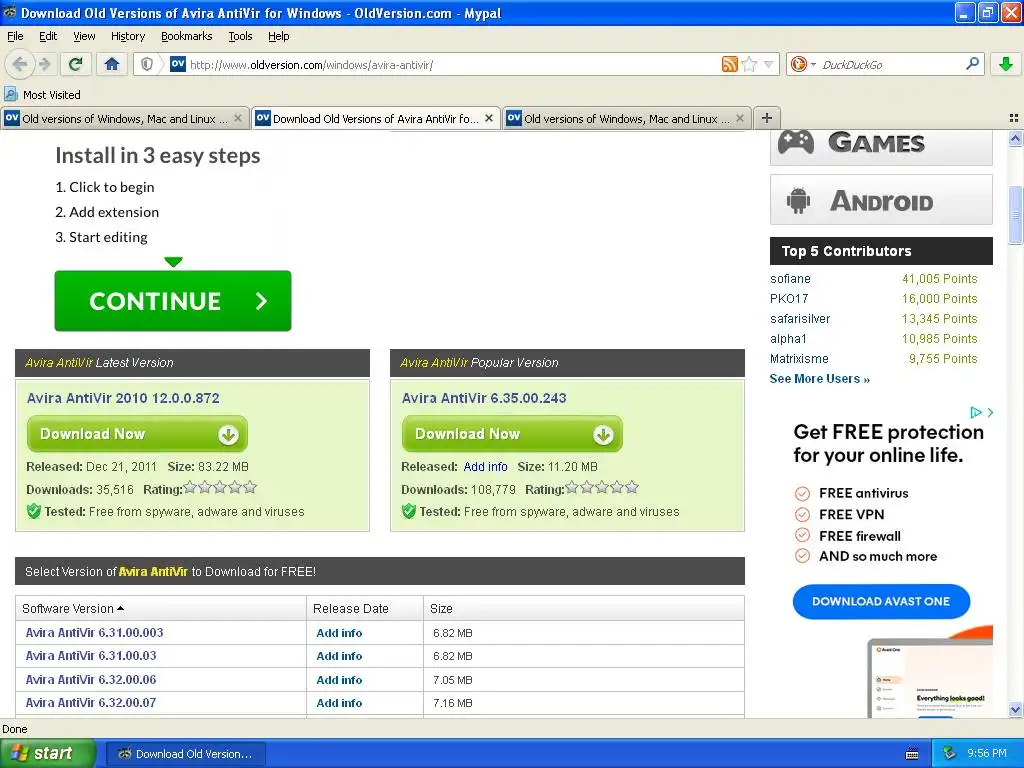Open the Bookmarks menu
The height and width of the screenshot is (768, 1024).
186,36
